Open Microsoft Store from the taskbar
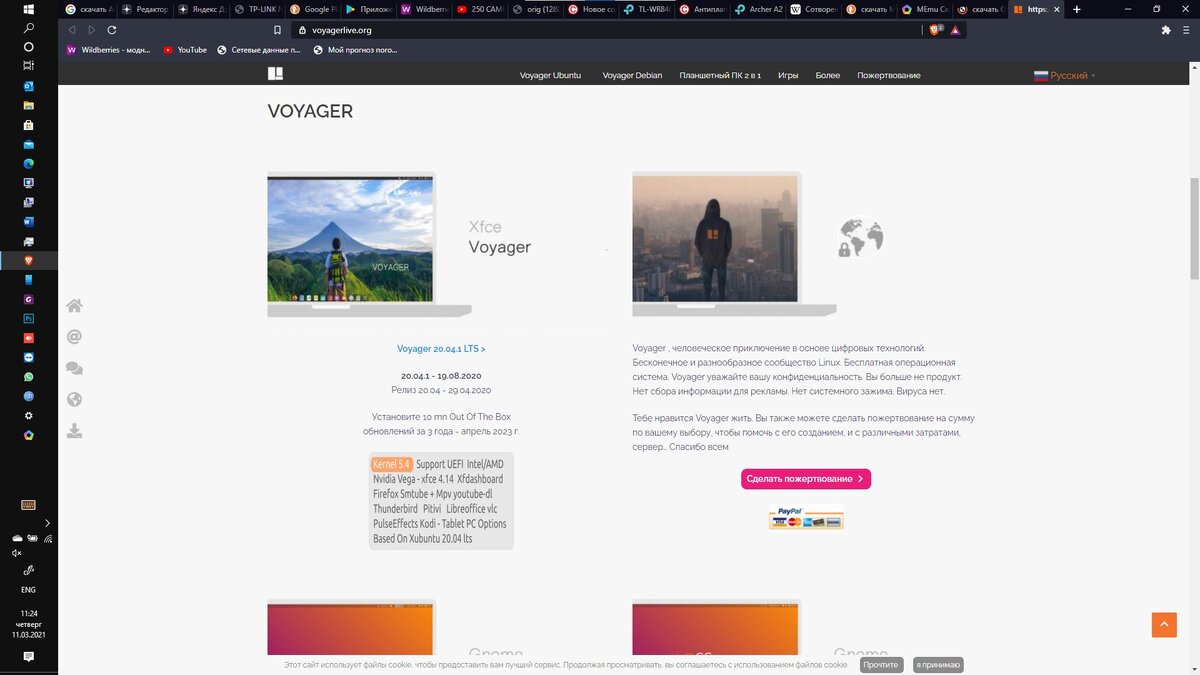 tap(28, 125)
